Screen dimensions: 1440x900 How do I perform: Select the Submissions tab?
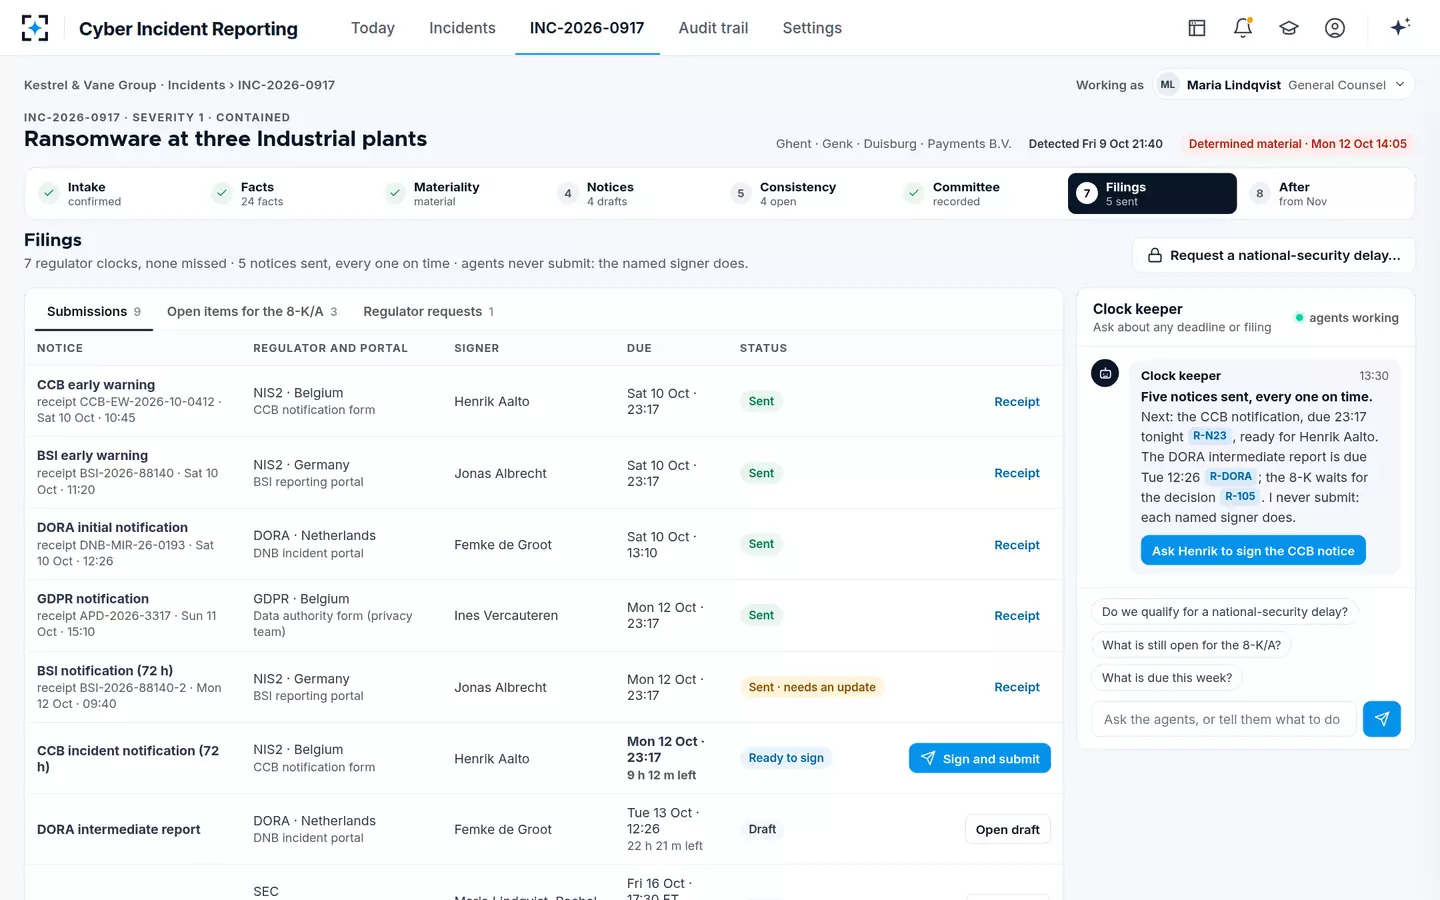94,311
